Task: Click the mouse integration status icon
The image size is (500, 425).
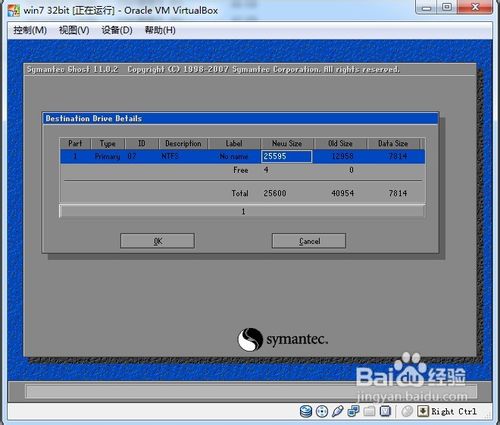Action: [407, 411]
